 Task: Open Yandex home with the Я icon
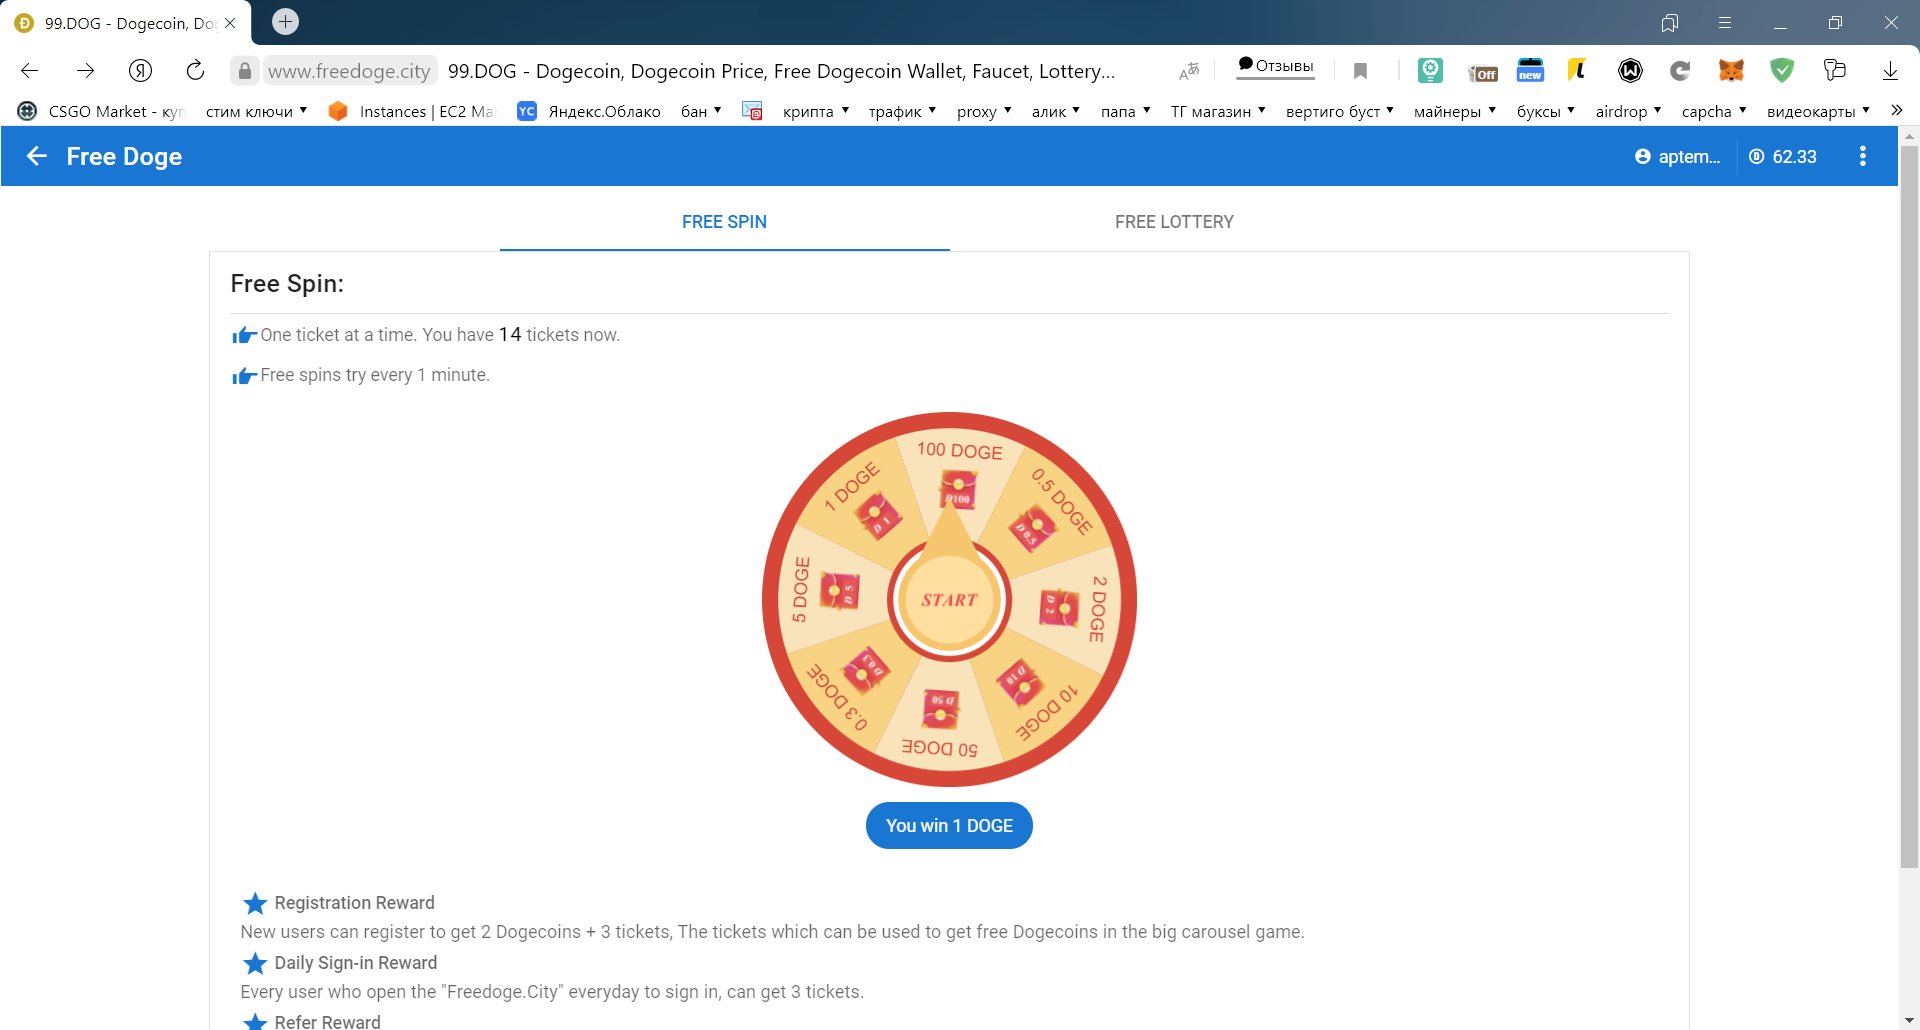pos(140,70)
